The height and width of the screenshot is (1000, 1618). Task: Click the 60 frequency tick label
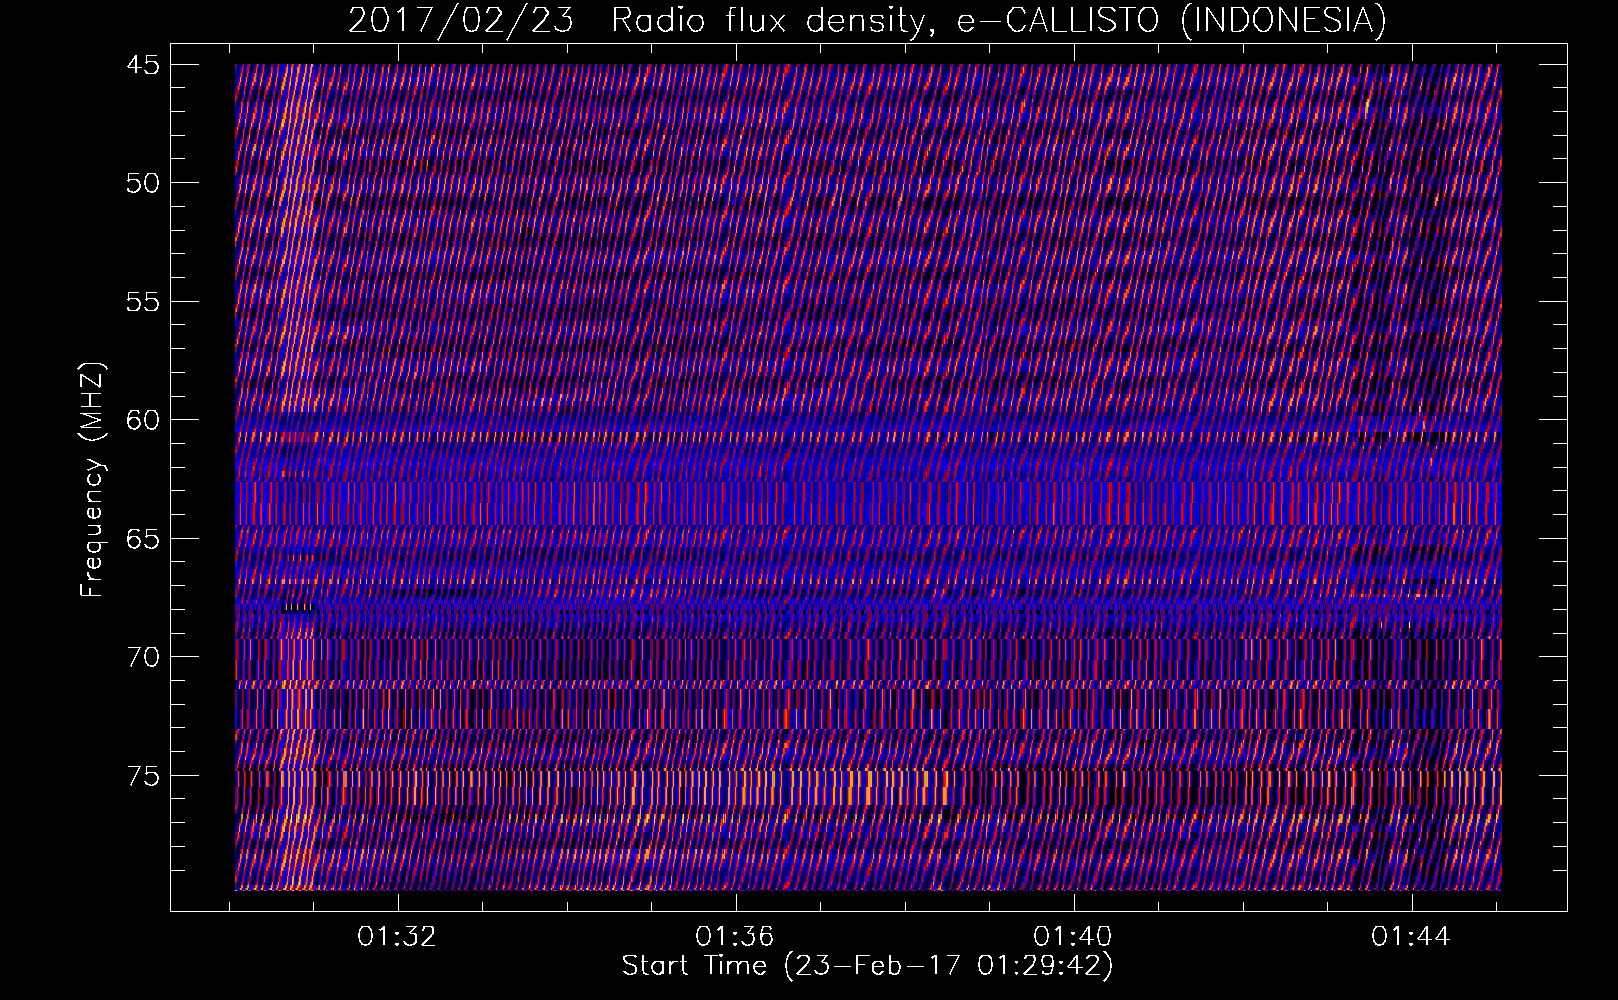pos(142,420)
